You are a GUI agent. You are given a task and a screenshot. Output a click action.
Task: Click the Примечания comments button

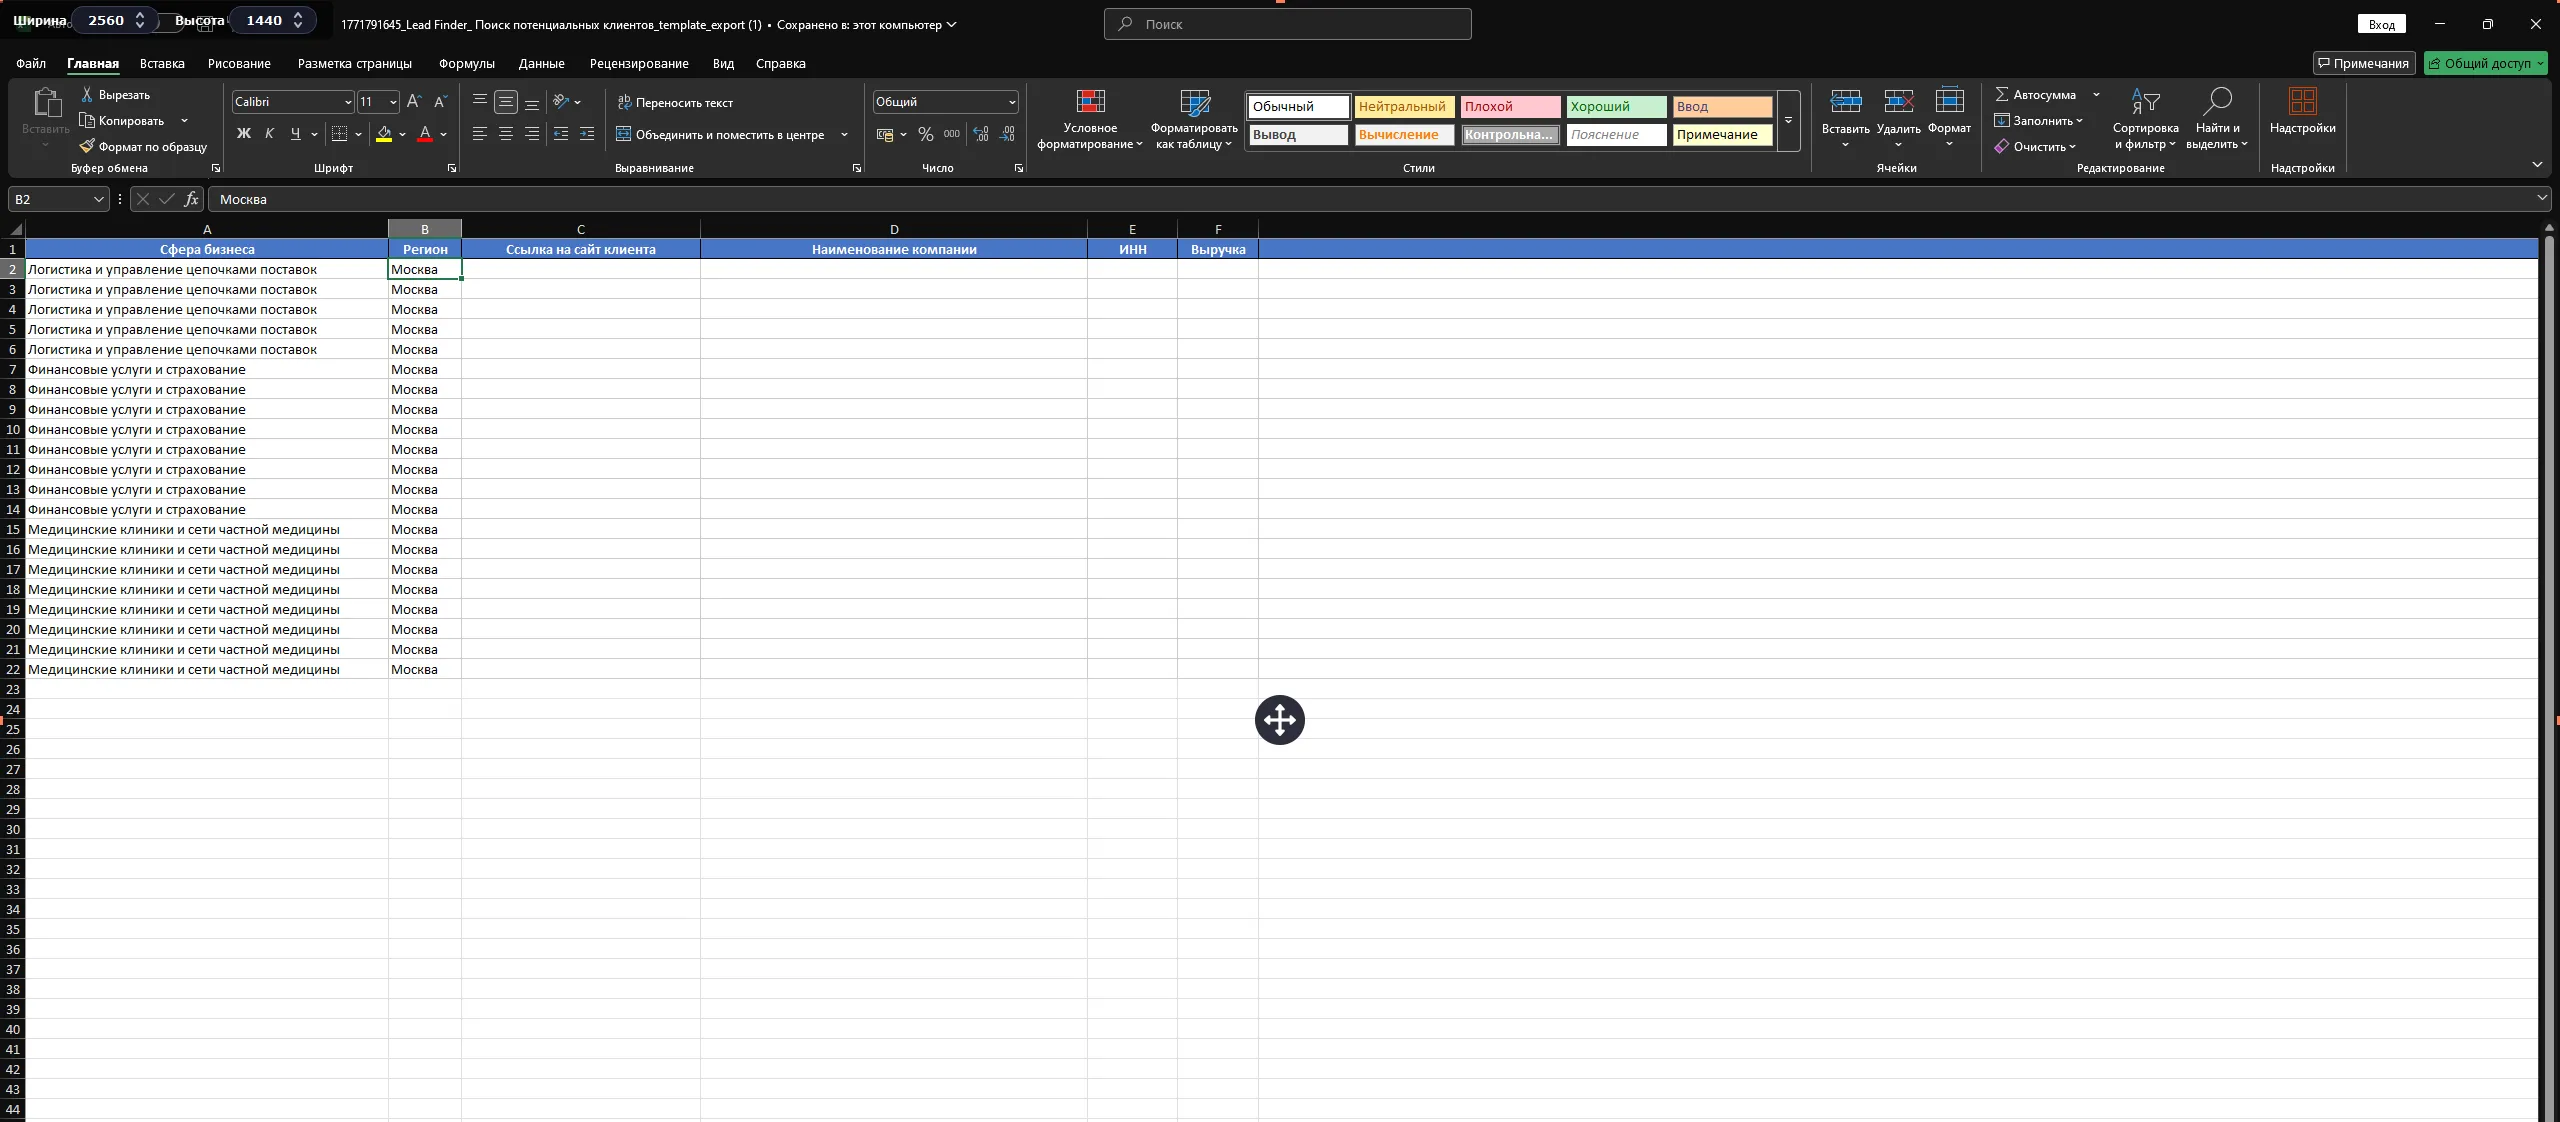(2363, 63)
